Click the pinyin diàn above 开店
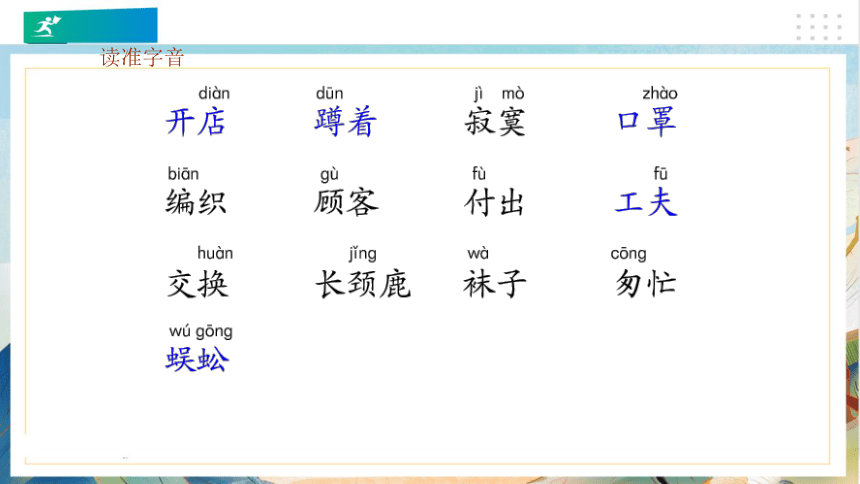The height and width of the screenshot is (484, 860). [x=214, y=93]
